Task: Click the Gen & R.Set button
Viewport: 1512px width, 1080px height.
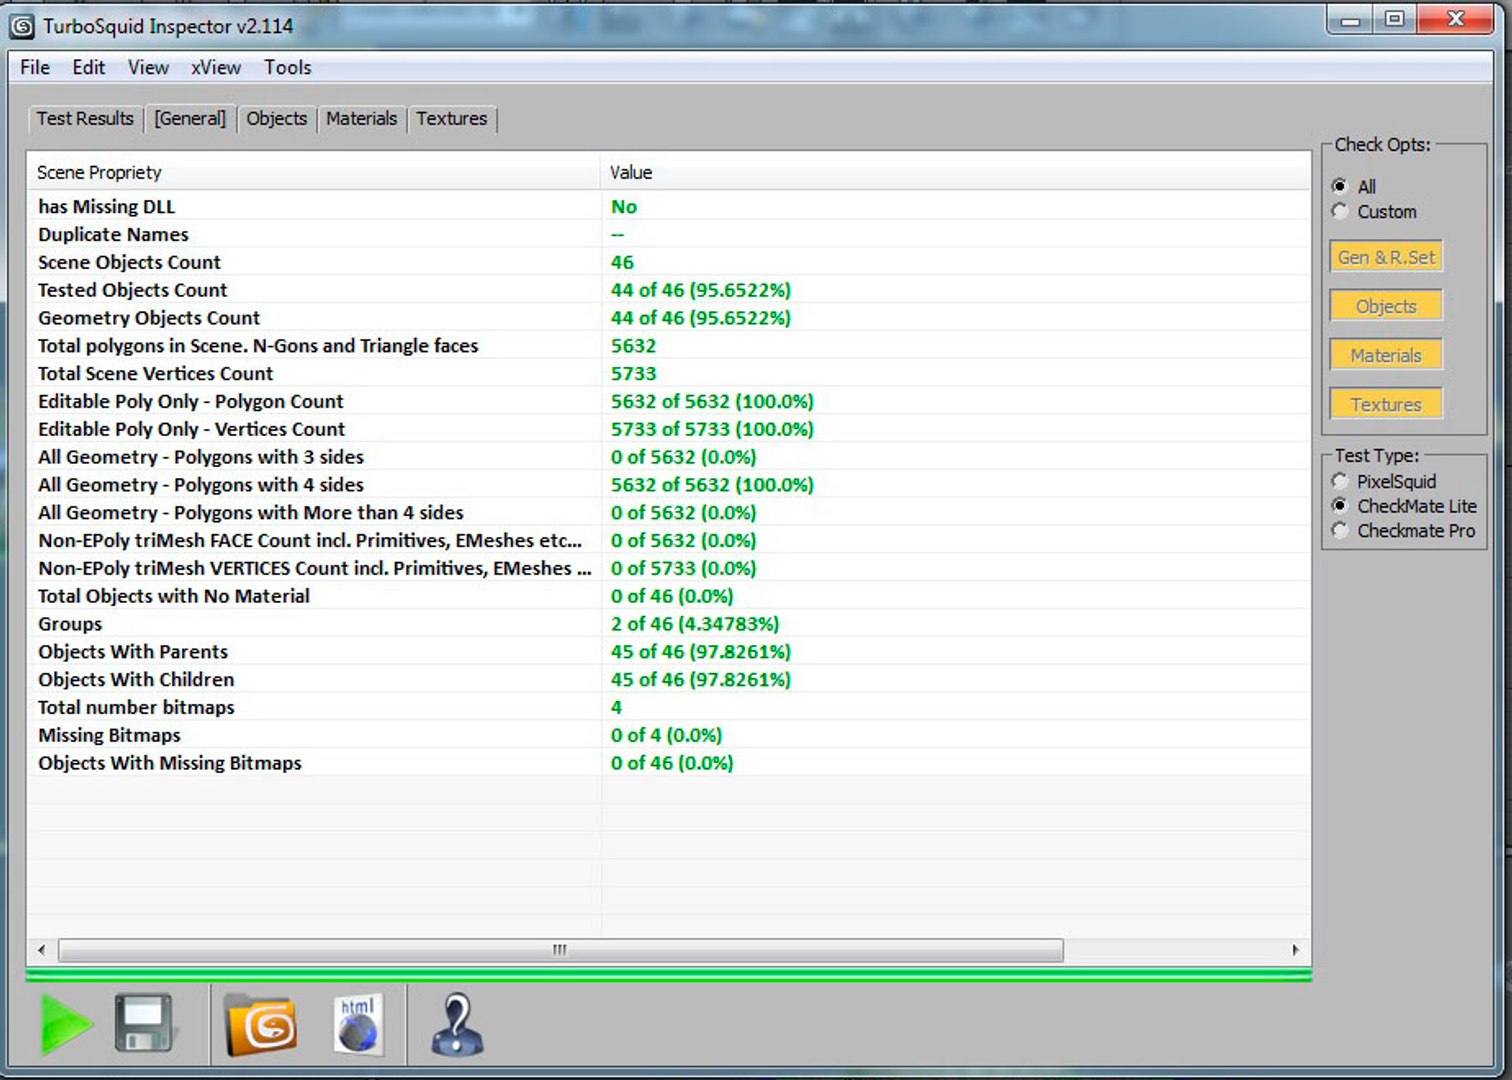Action: pyautogui.click(x=1386, y=257)
